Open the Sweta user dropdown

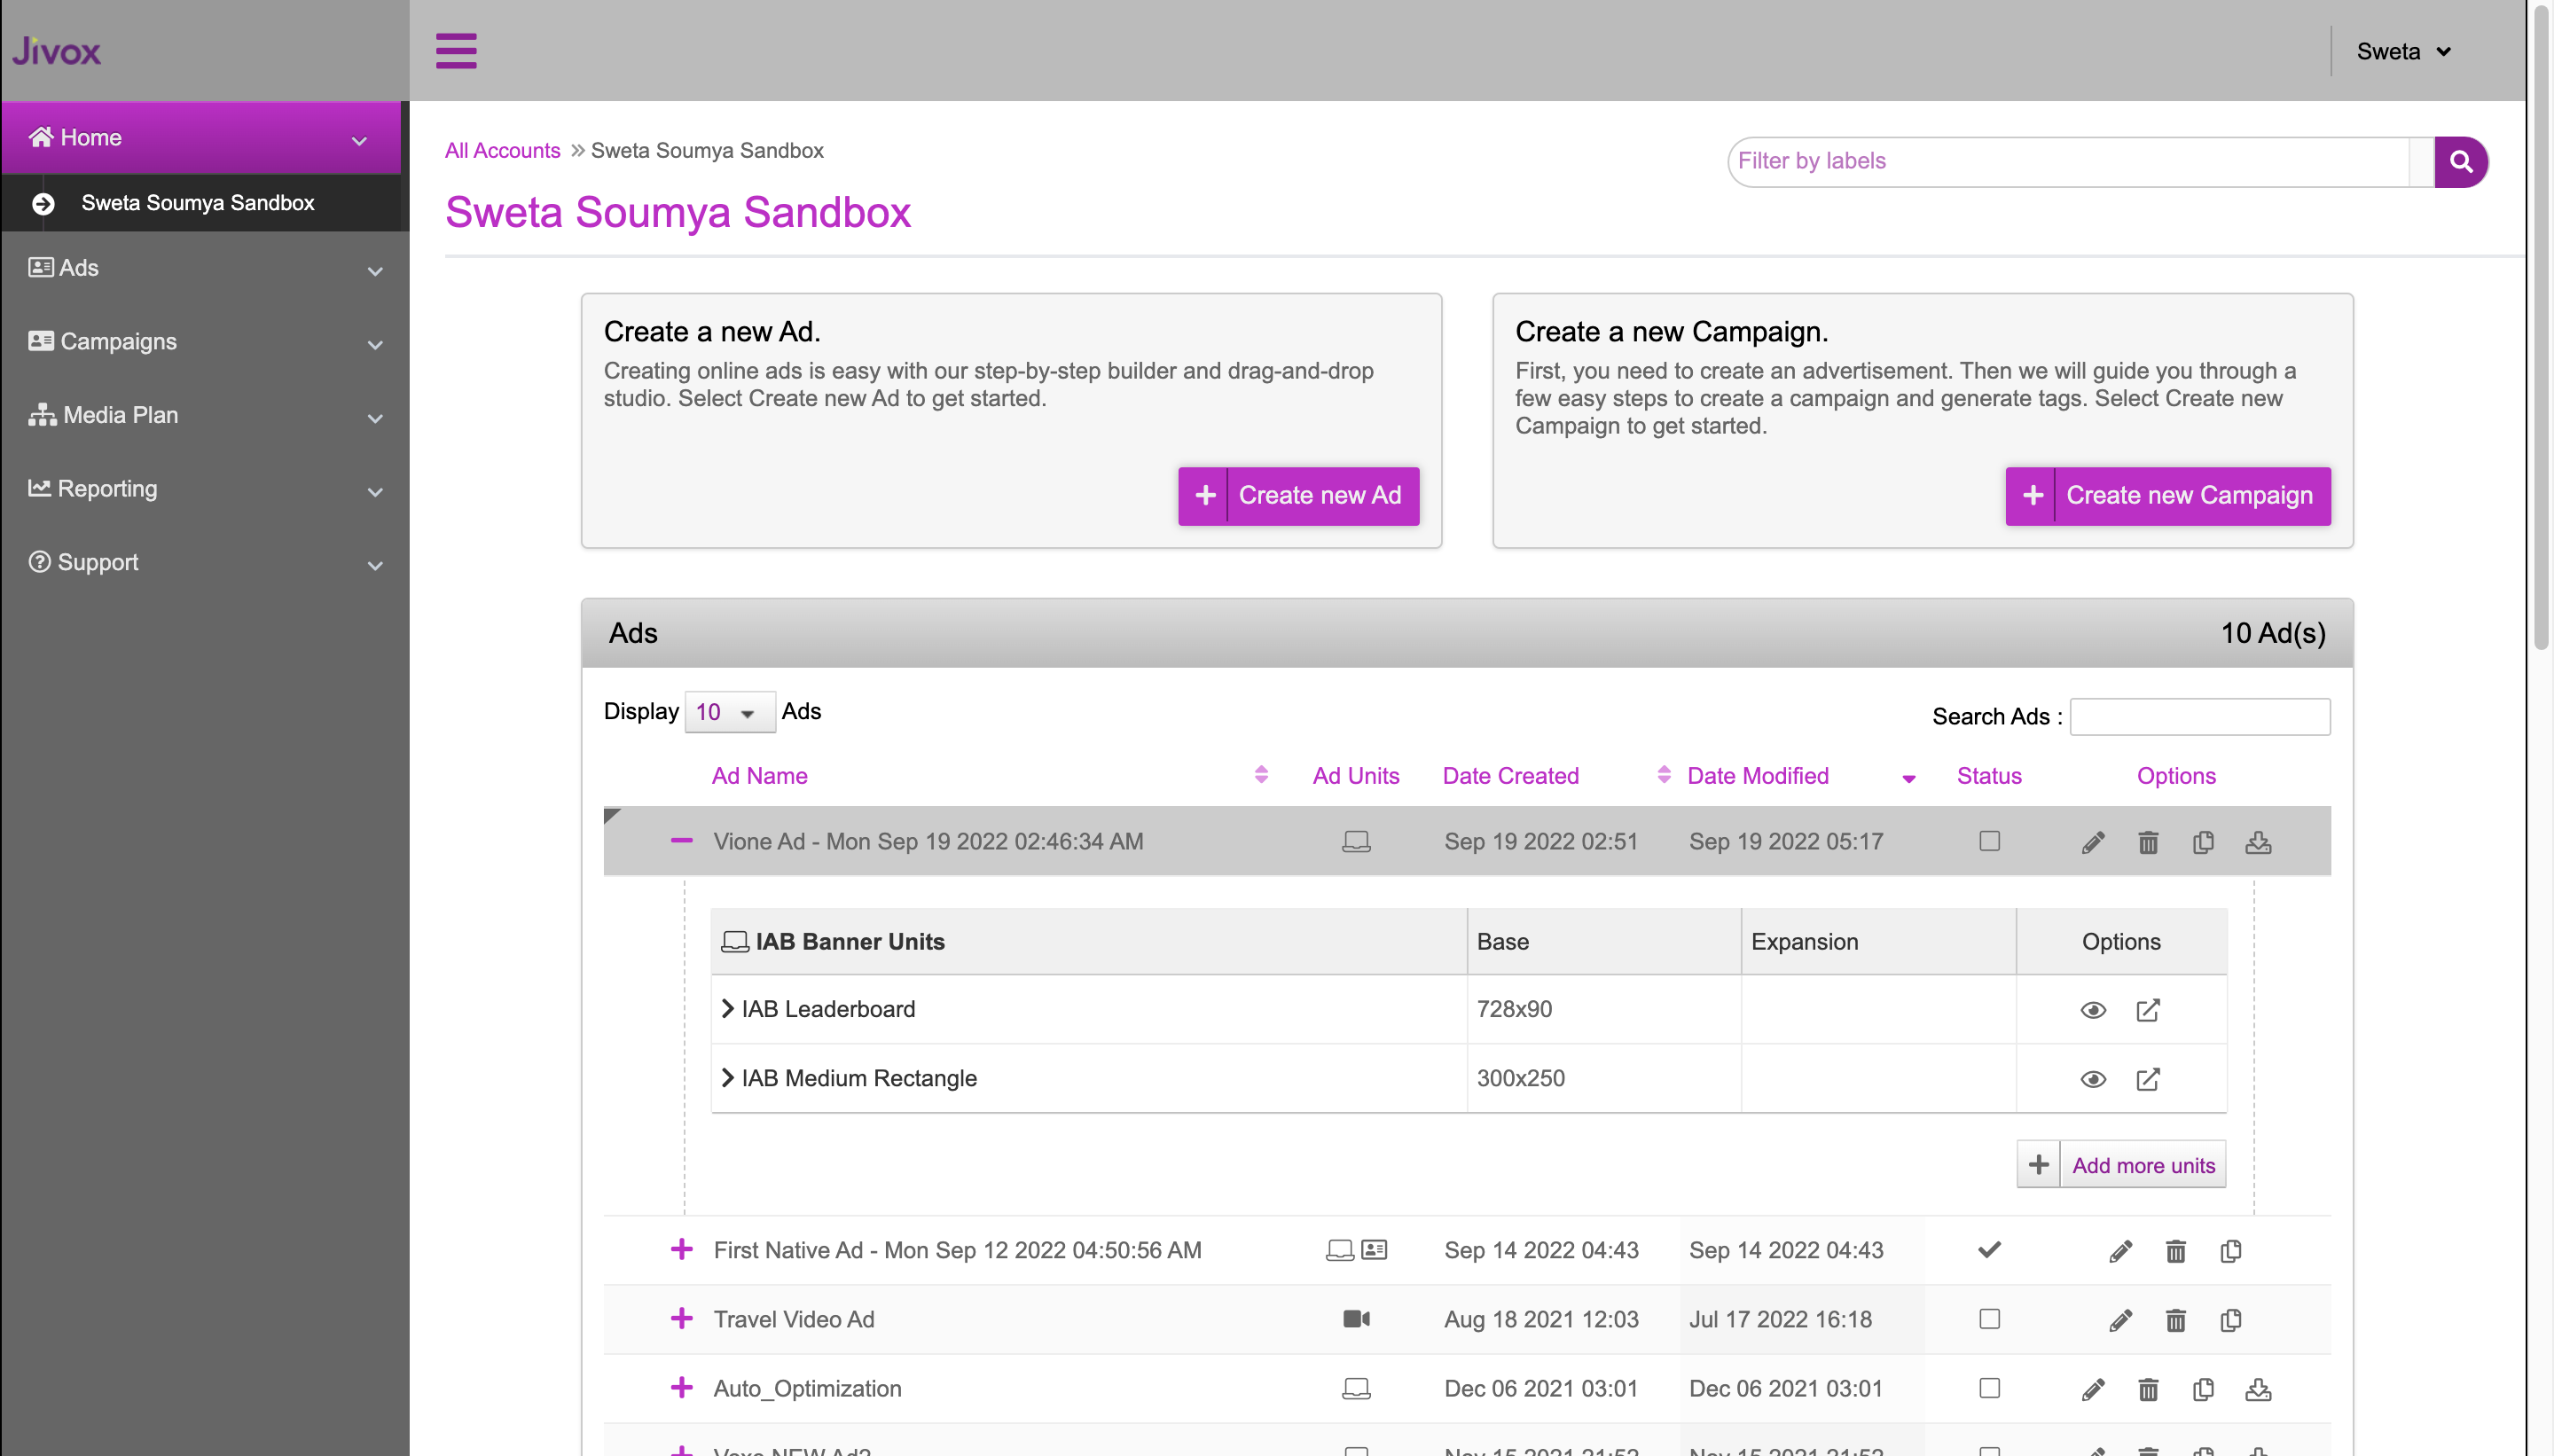pyautogui.click(x=2403, y=51)
